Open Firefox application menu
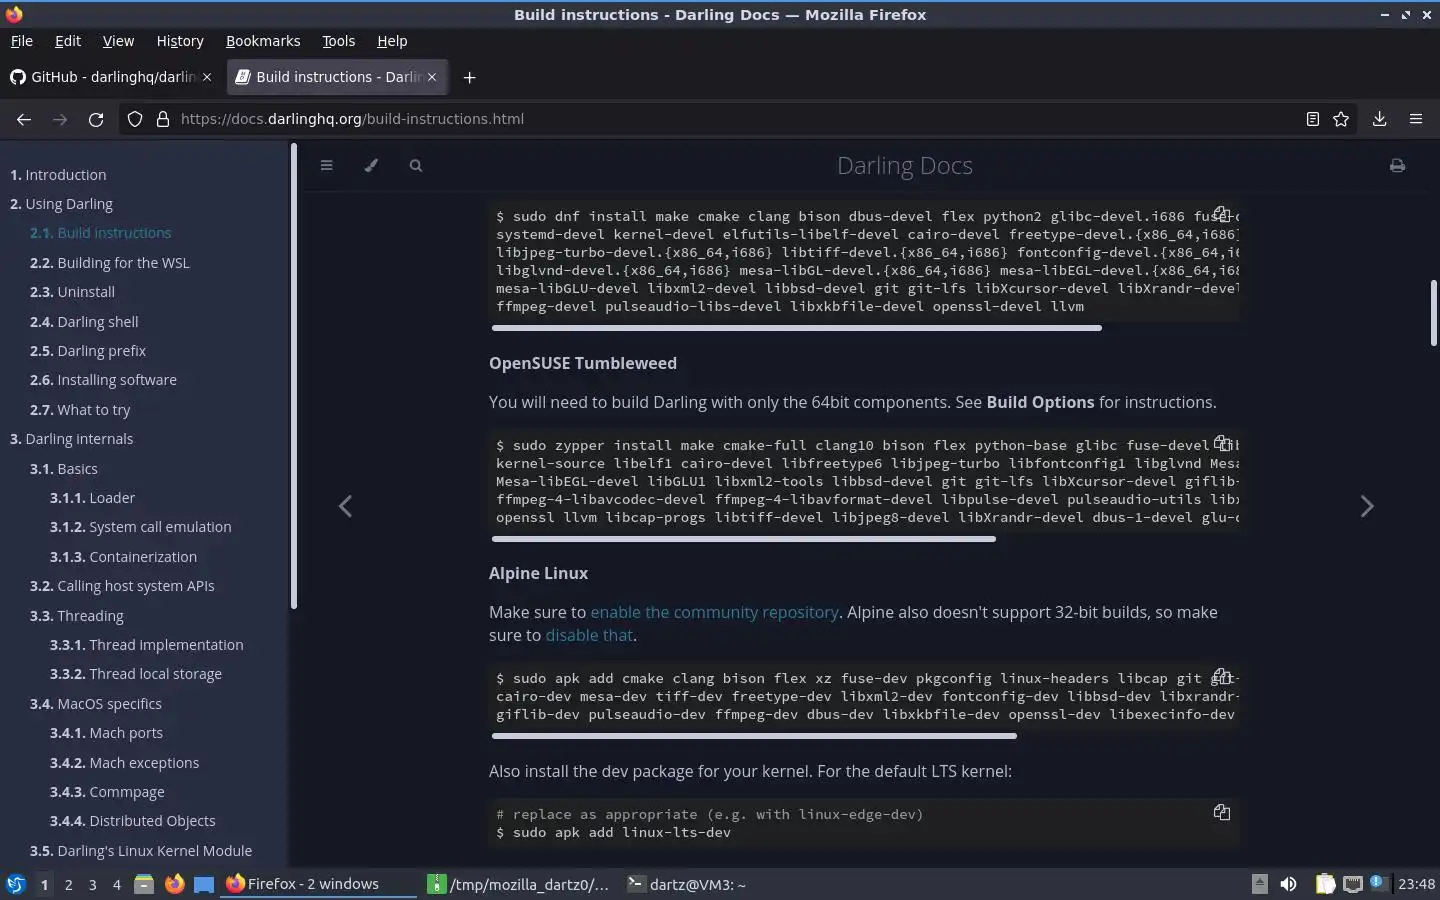This screenshot has width=1440, height=900. click(x=1416, y=119)
